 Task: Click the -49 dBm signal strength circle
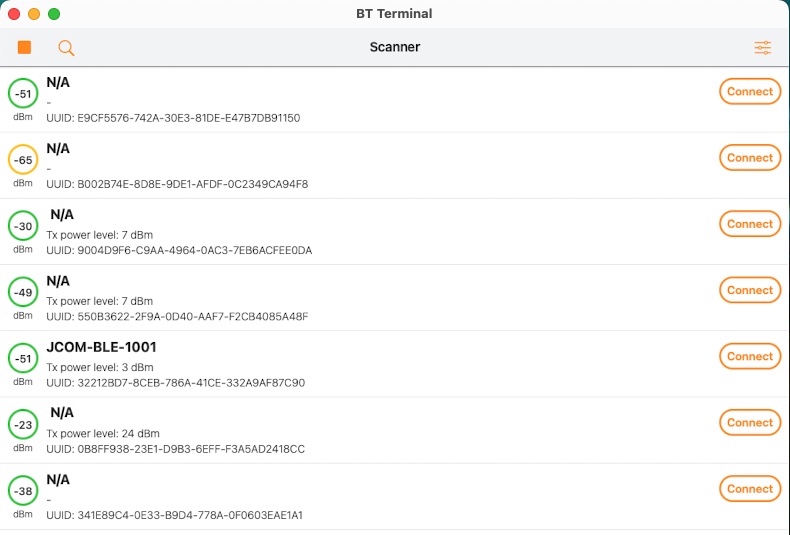(23, 291)
